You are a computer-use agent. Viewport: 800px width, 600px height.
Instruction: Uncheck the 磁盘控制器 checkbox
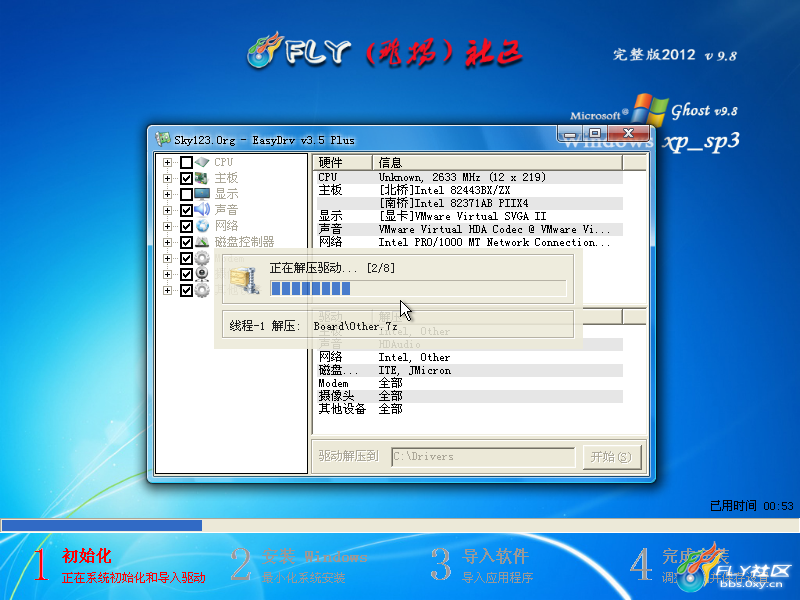coord(186,242)
